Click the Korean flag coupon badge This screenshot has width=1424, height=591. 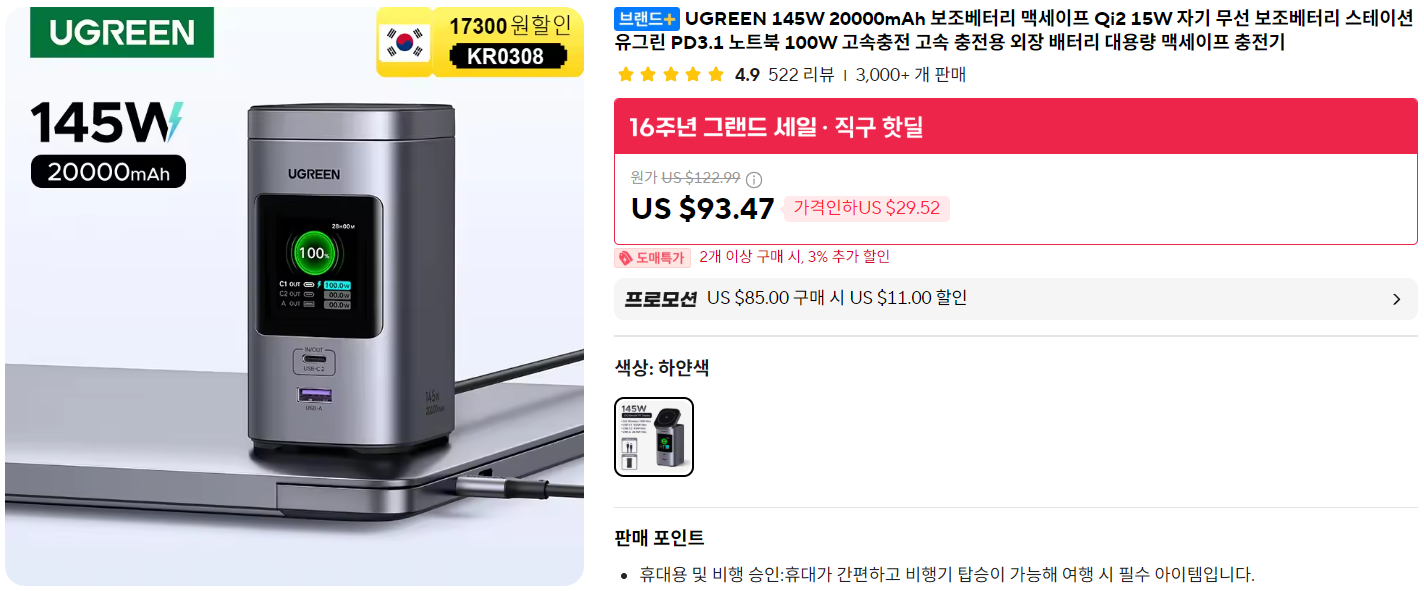[404, 41]
